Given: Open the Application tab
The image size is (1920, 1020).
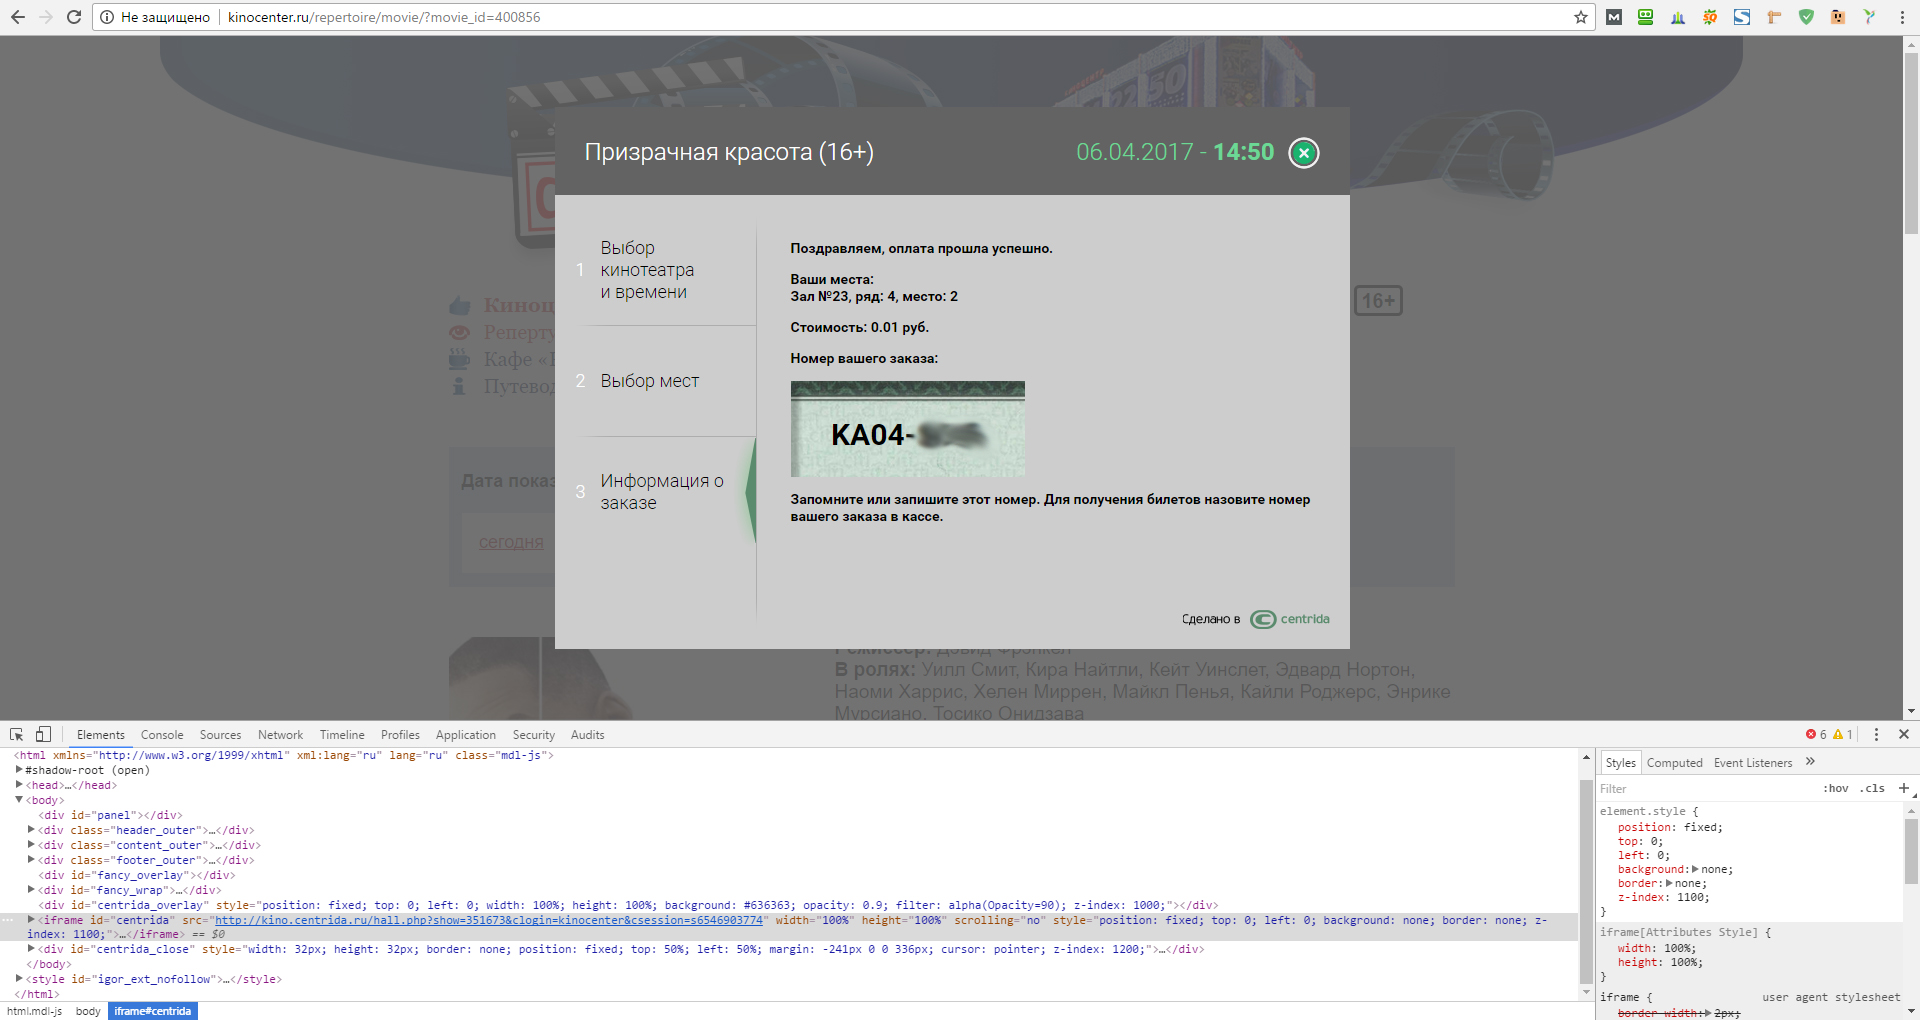Looking at the screenshot, I should coord(465,734).
